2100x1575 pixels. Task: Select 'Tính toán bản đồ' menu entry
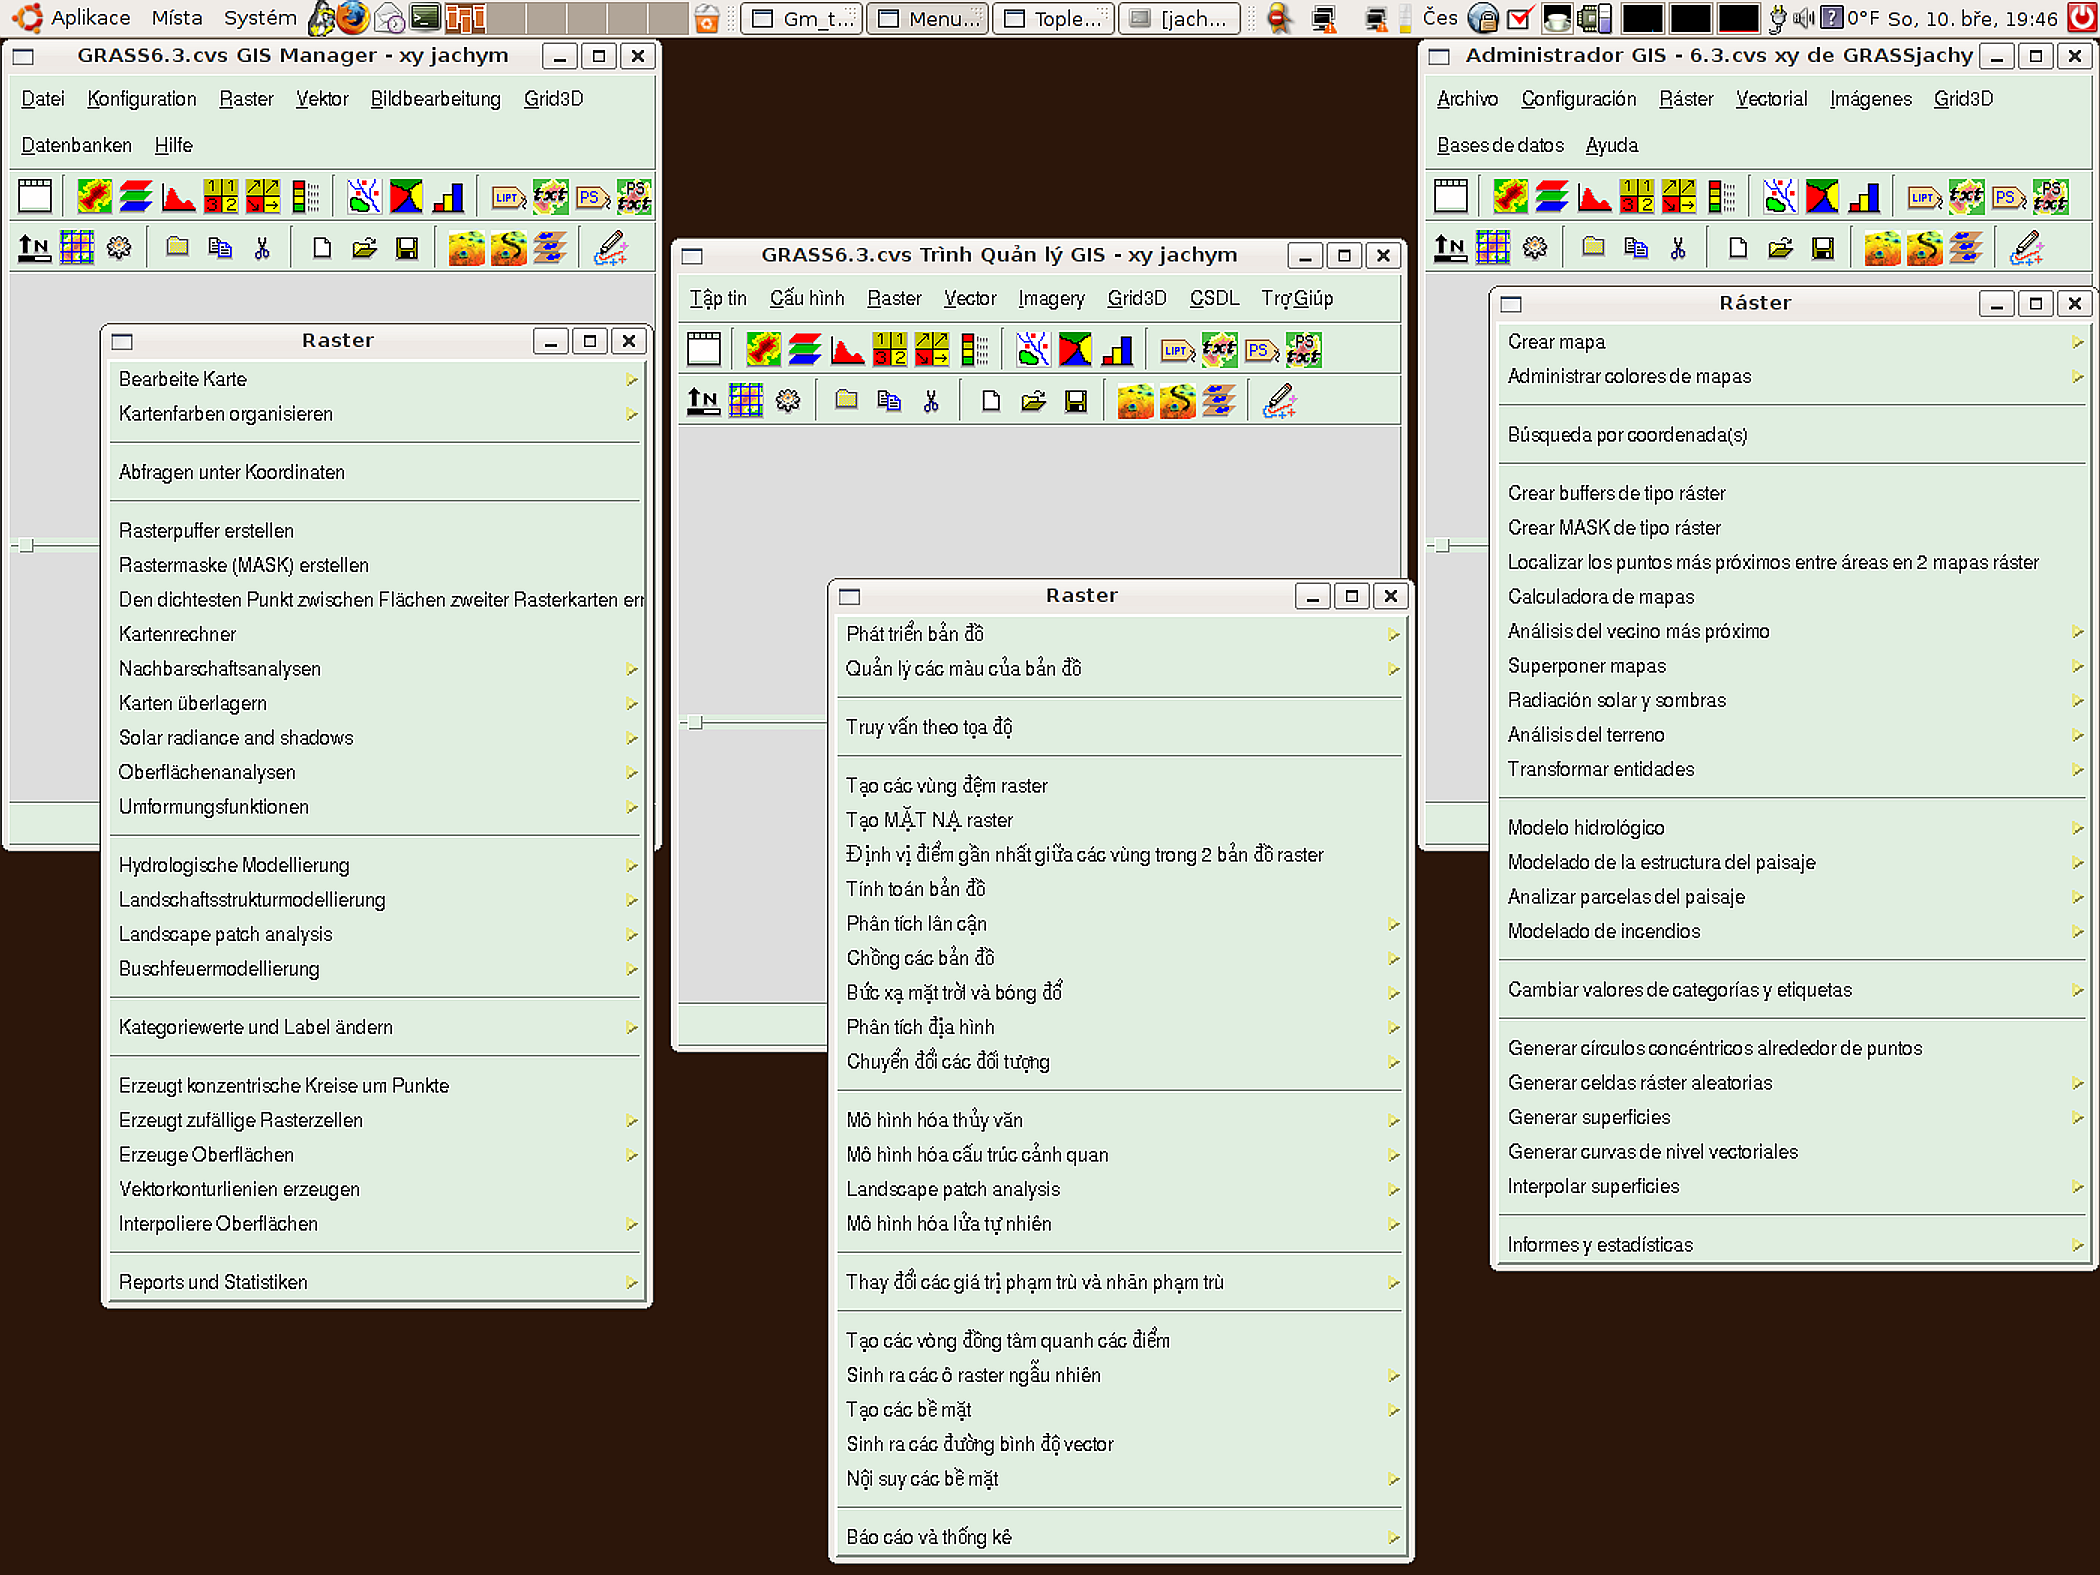[x=1121, y=889]
